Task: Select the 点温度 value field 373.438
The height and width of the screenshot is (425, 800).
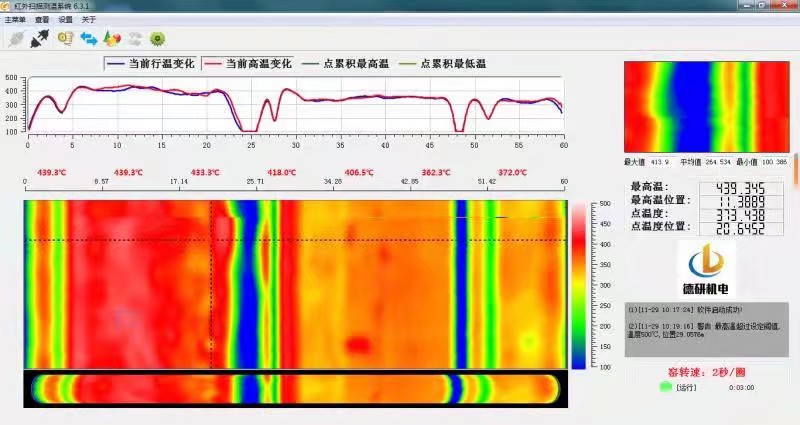Action: (741, 215)
